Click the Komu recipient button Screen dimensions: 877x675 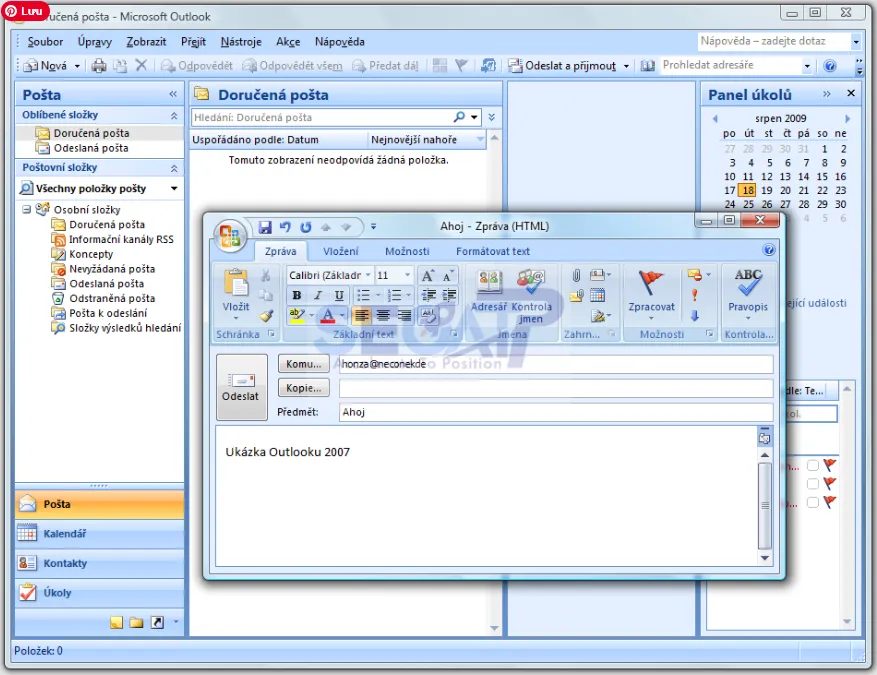[x=303, y=364]
